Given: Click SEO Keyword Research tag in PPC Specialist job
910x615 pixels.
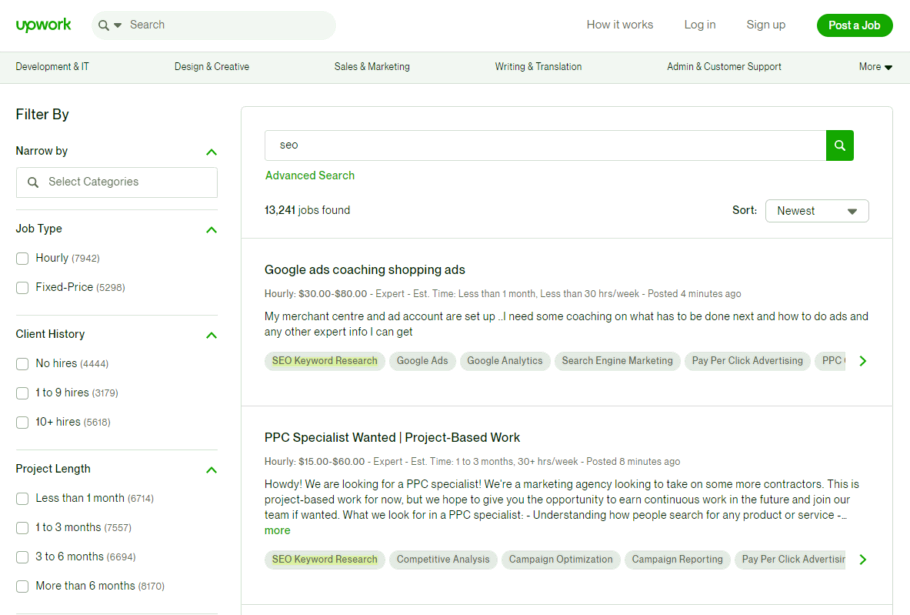Looking at the screenshot, I should (x=324, y=559).
